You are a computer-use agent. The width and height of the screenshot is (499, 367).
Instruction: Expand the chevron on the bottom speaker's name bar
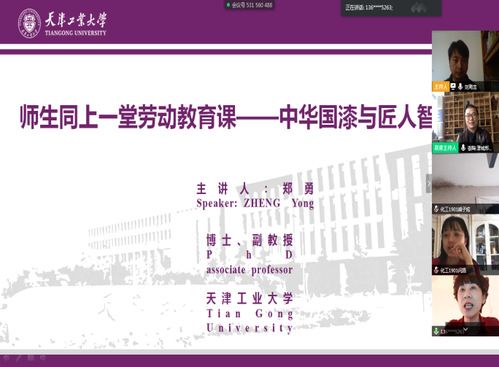pos(466,330)
